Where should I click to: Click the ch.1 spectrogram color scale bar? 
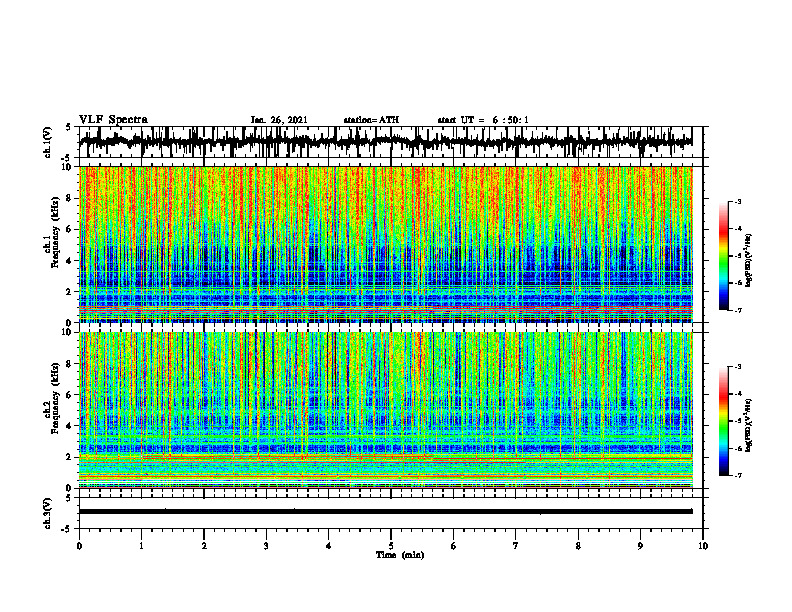[724, 256]
